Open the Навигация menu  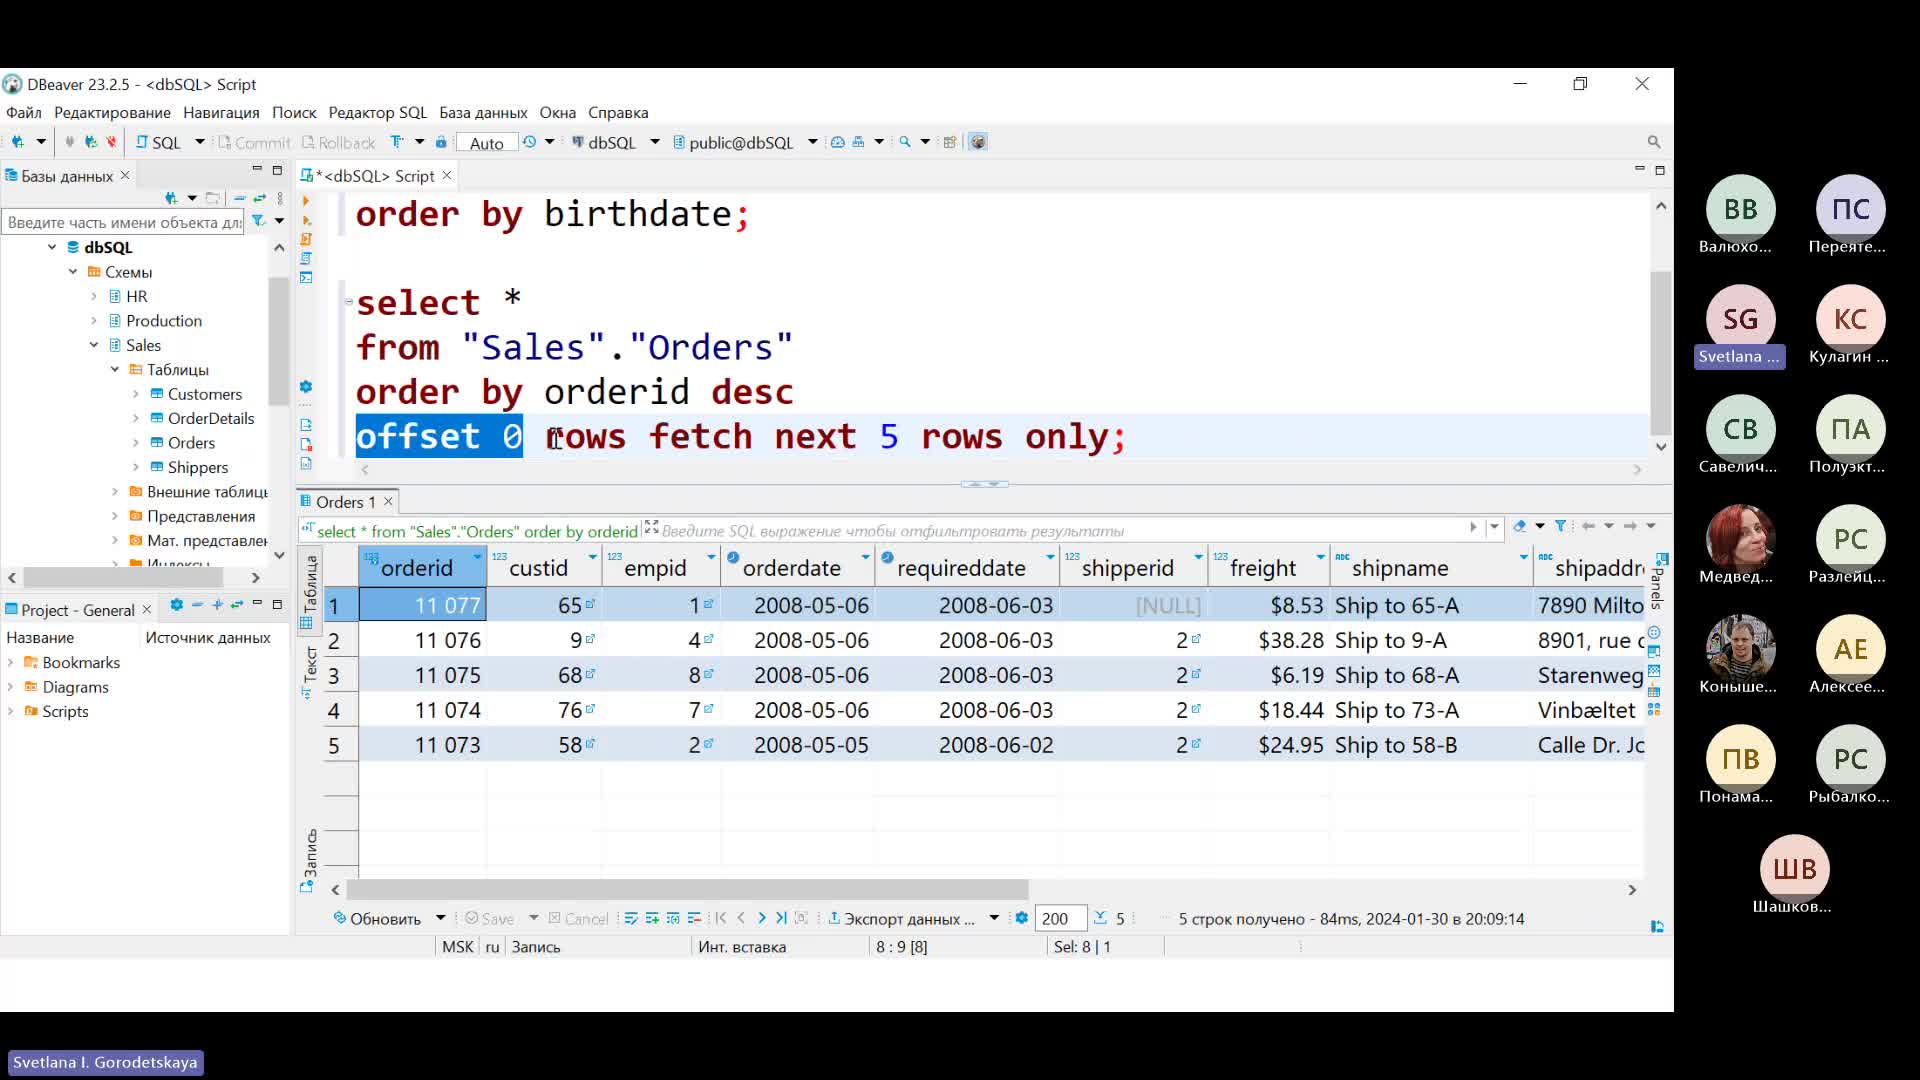point(221,113)
